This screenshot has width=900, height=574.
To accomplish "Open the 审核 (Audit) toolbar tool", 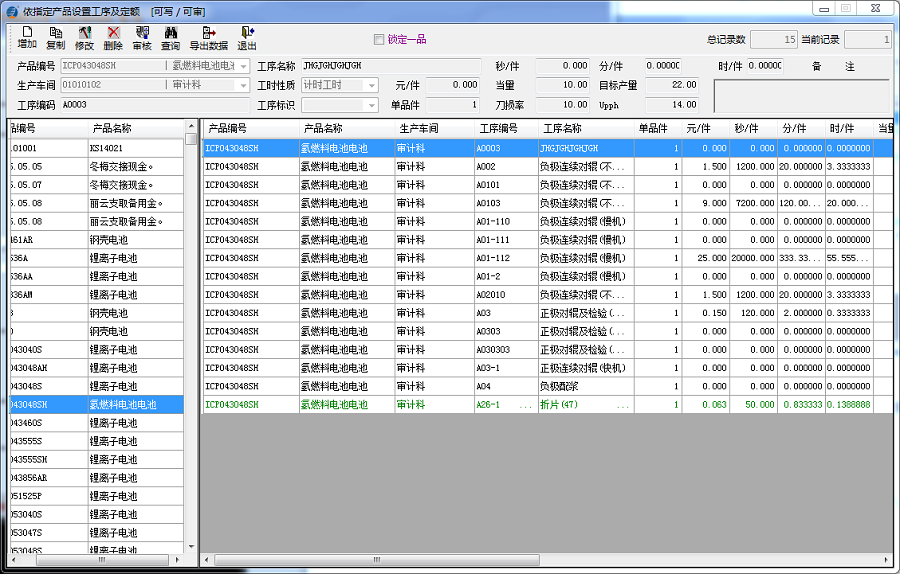I will click(142, 38).
